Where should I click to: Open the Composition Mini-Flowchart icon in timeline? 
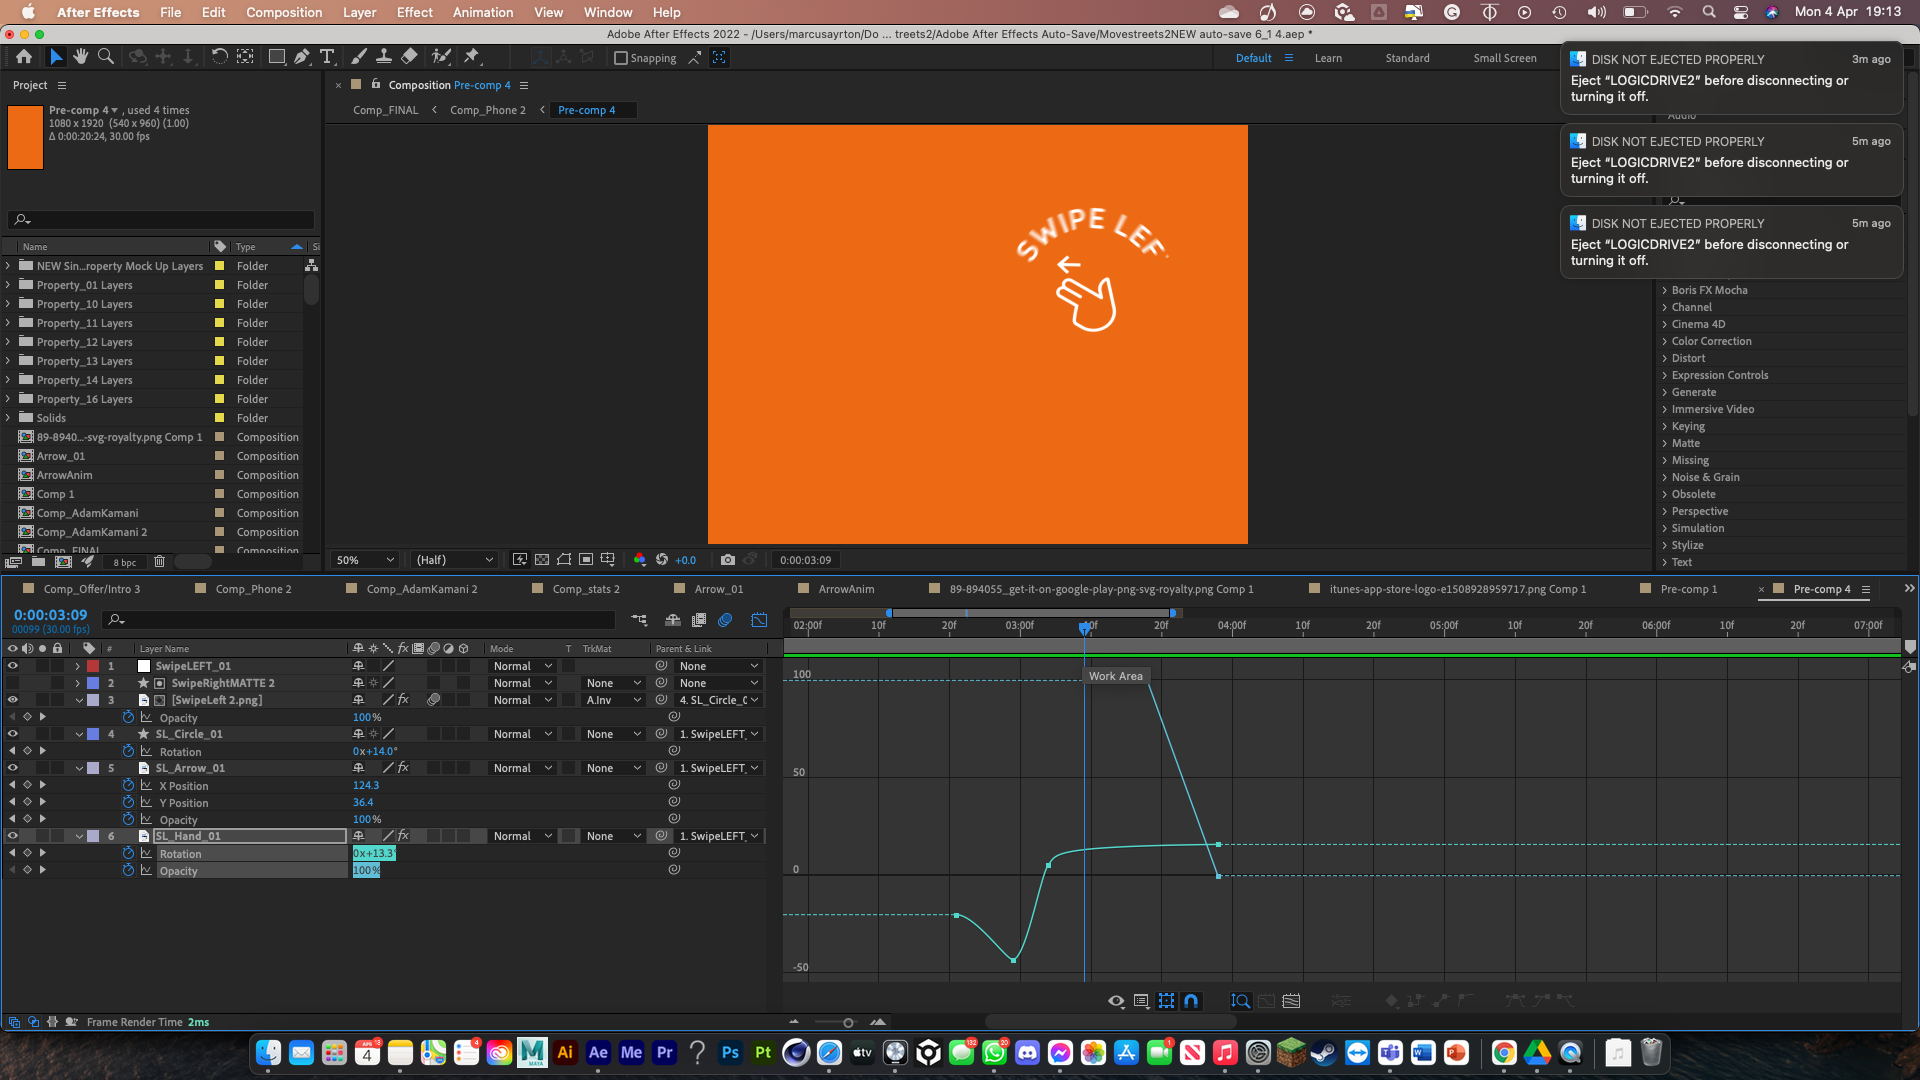(639, 620)
